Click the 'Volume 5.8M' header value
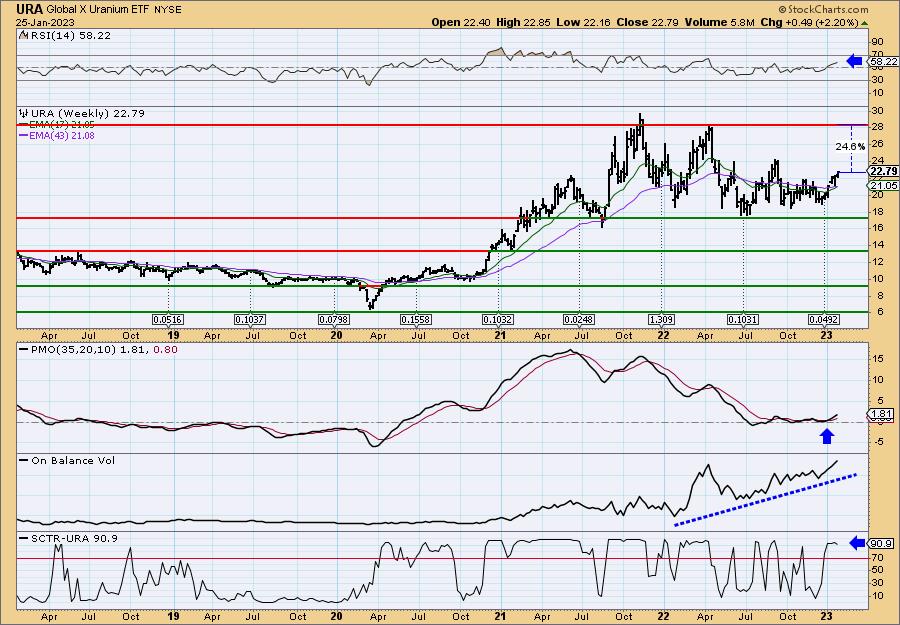Viewport: 900px width, 625px height. 718,22
